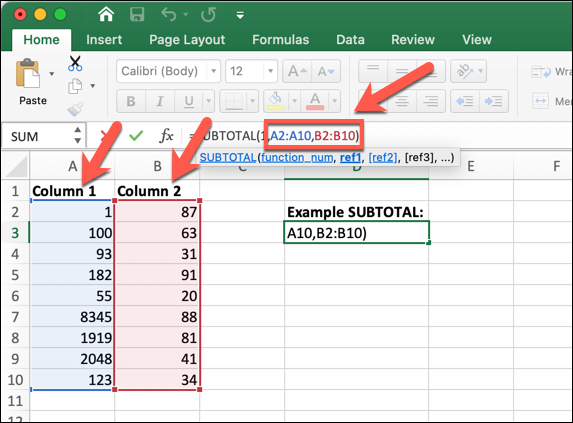
Task: Click ref1 link in formula tooltip
Action: coord(350,157)
